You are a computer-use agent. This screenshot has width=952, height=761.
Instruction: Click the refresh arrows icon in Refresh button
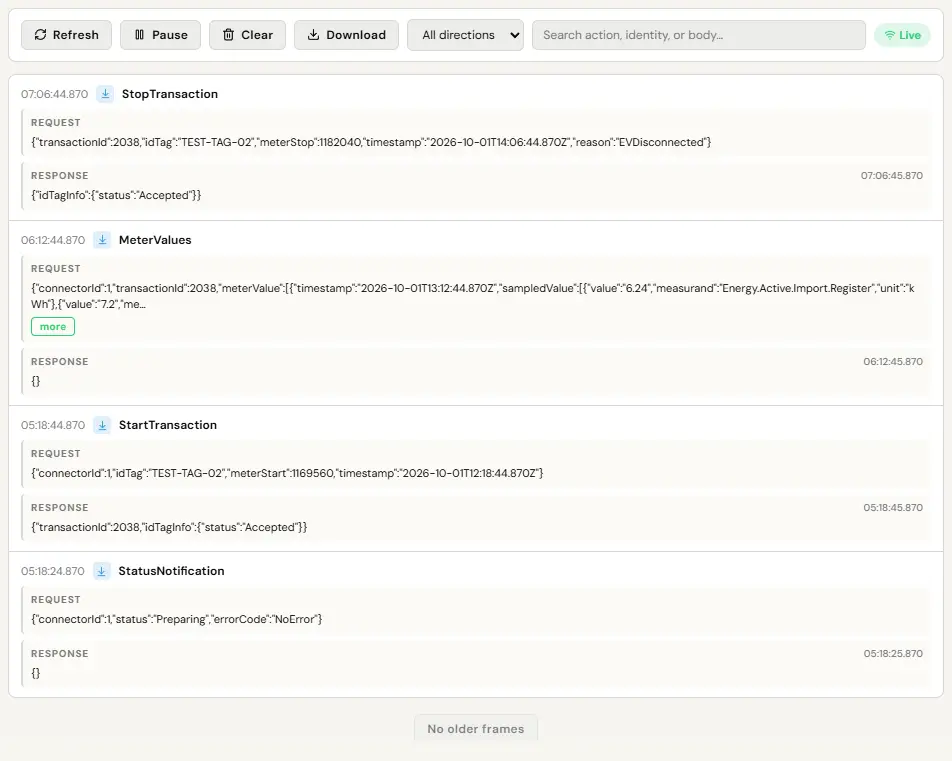click(40, 35)
